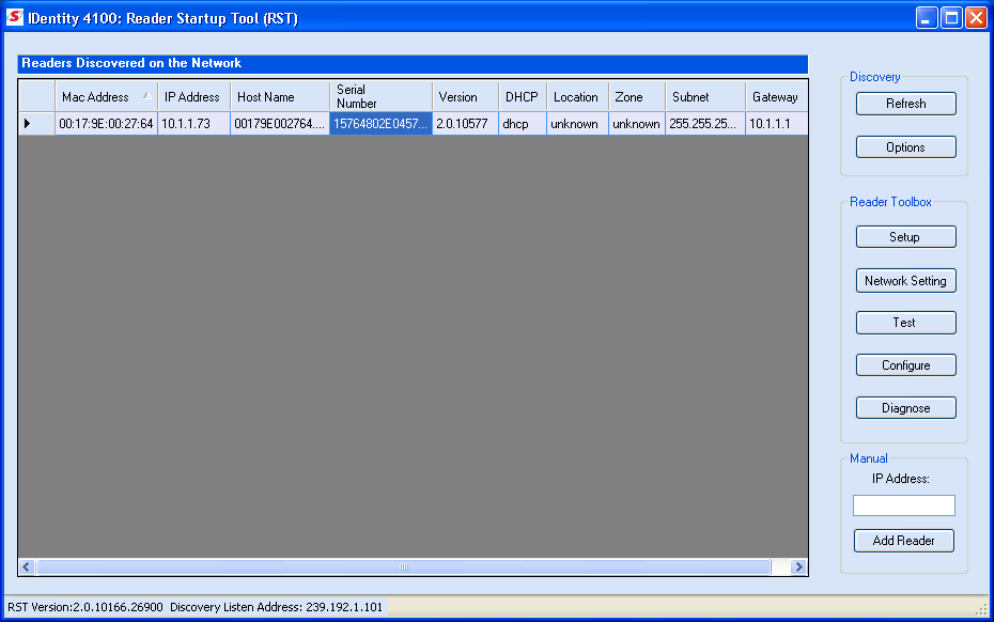Click the Zone column header

click(x=636, y=97)
